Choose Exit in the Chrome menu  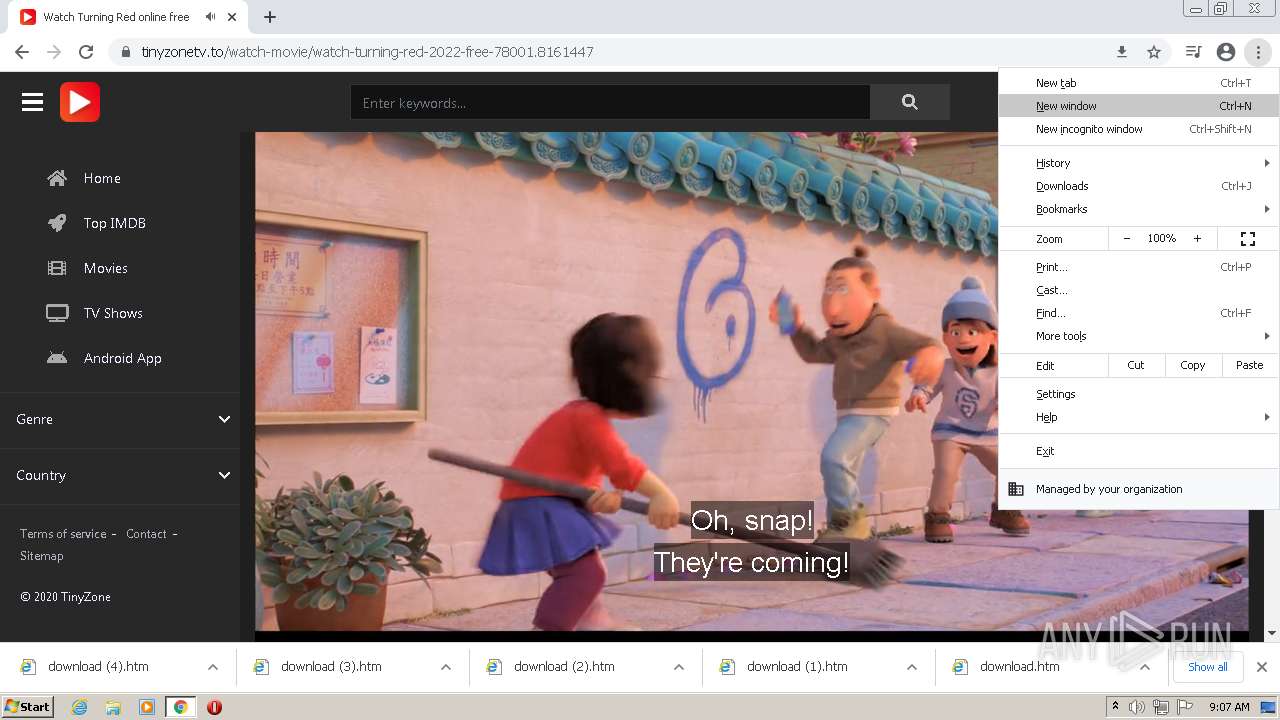tap(1138, 451)
